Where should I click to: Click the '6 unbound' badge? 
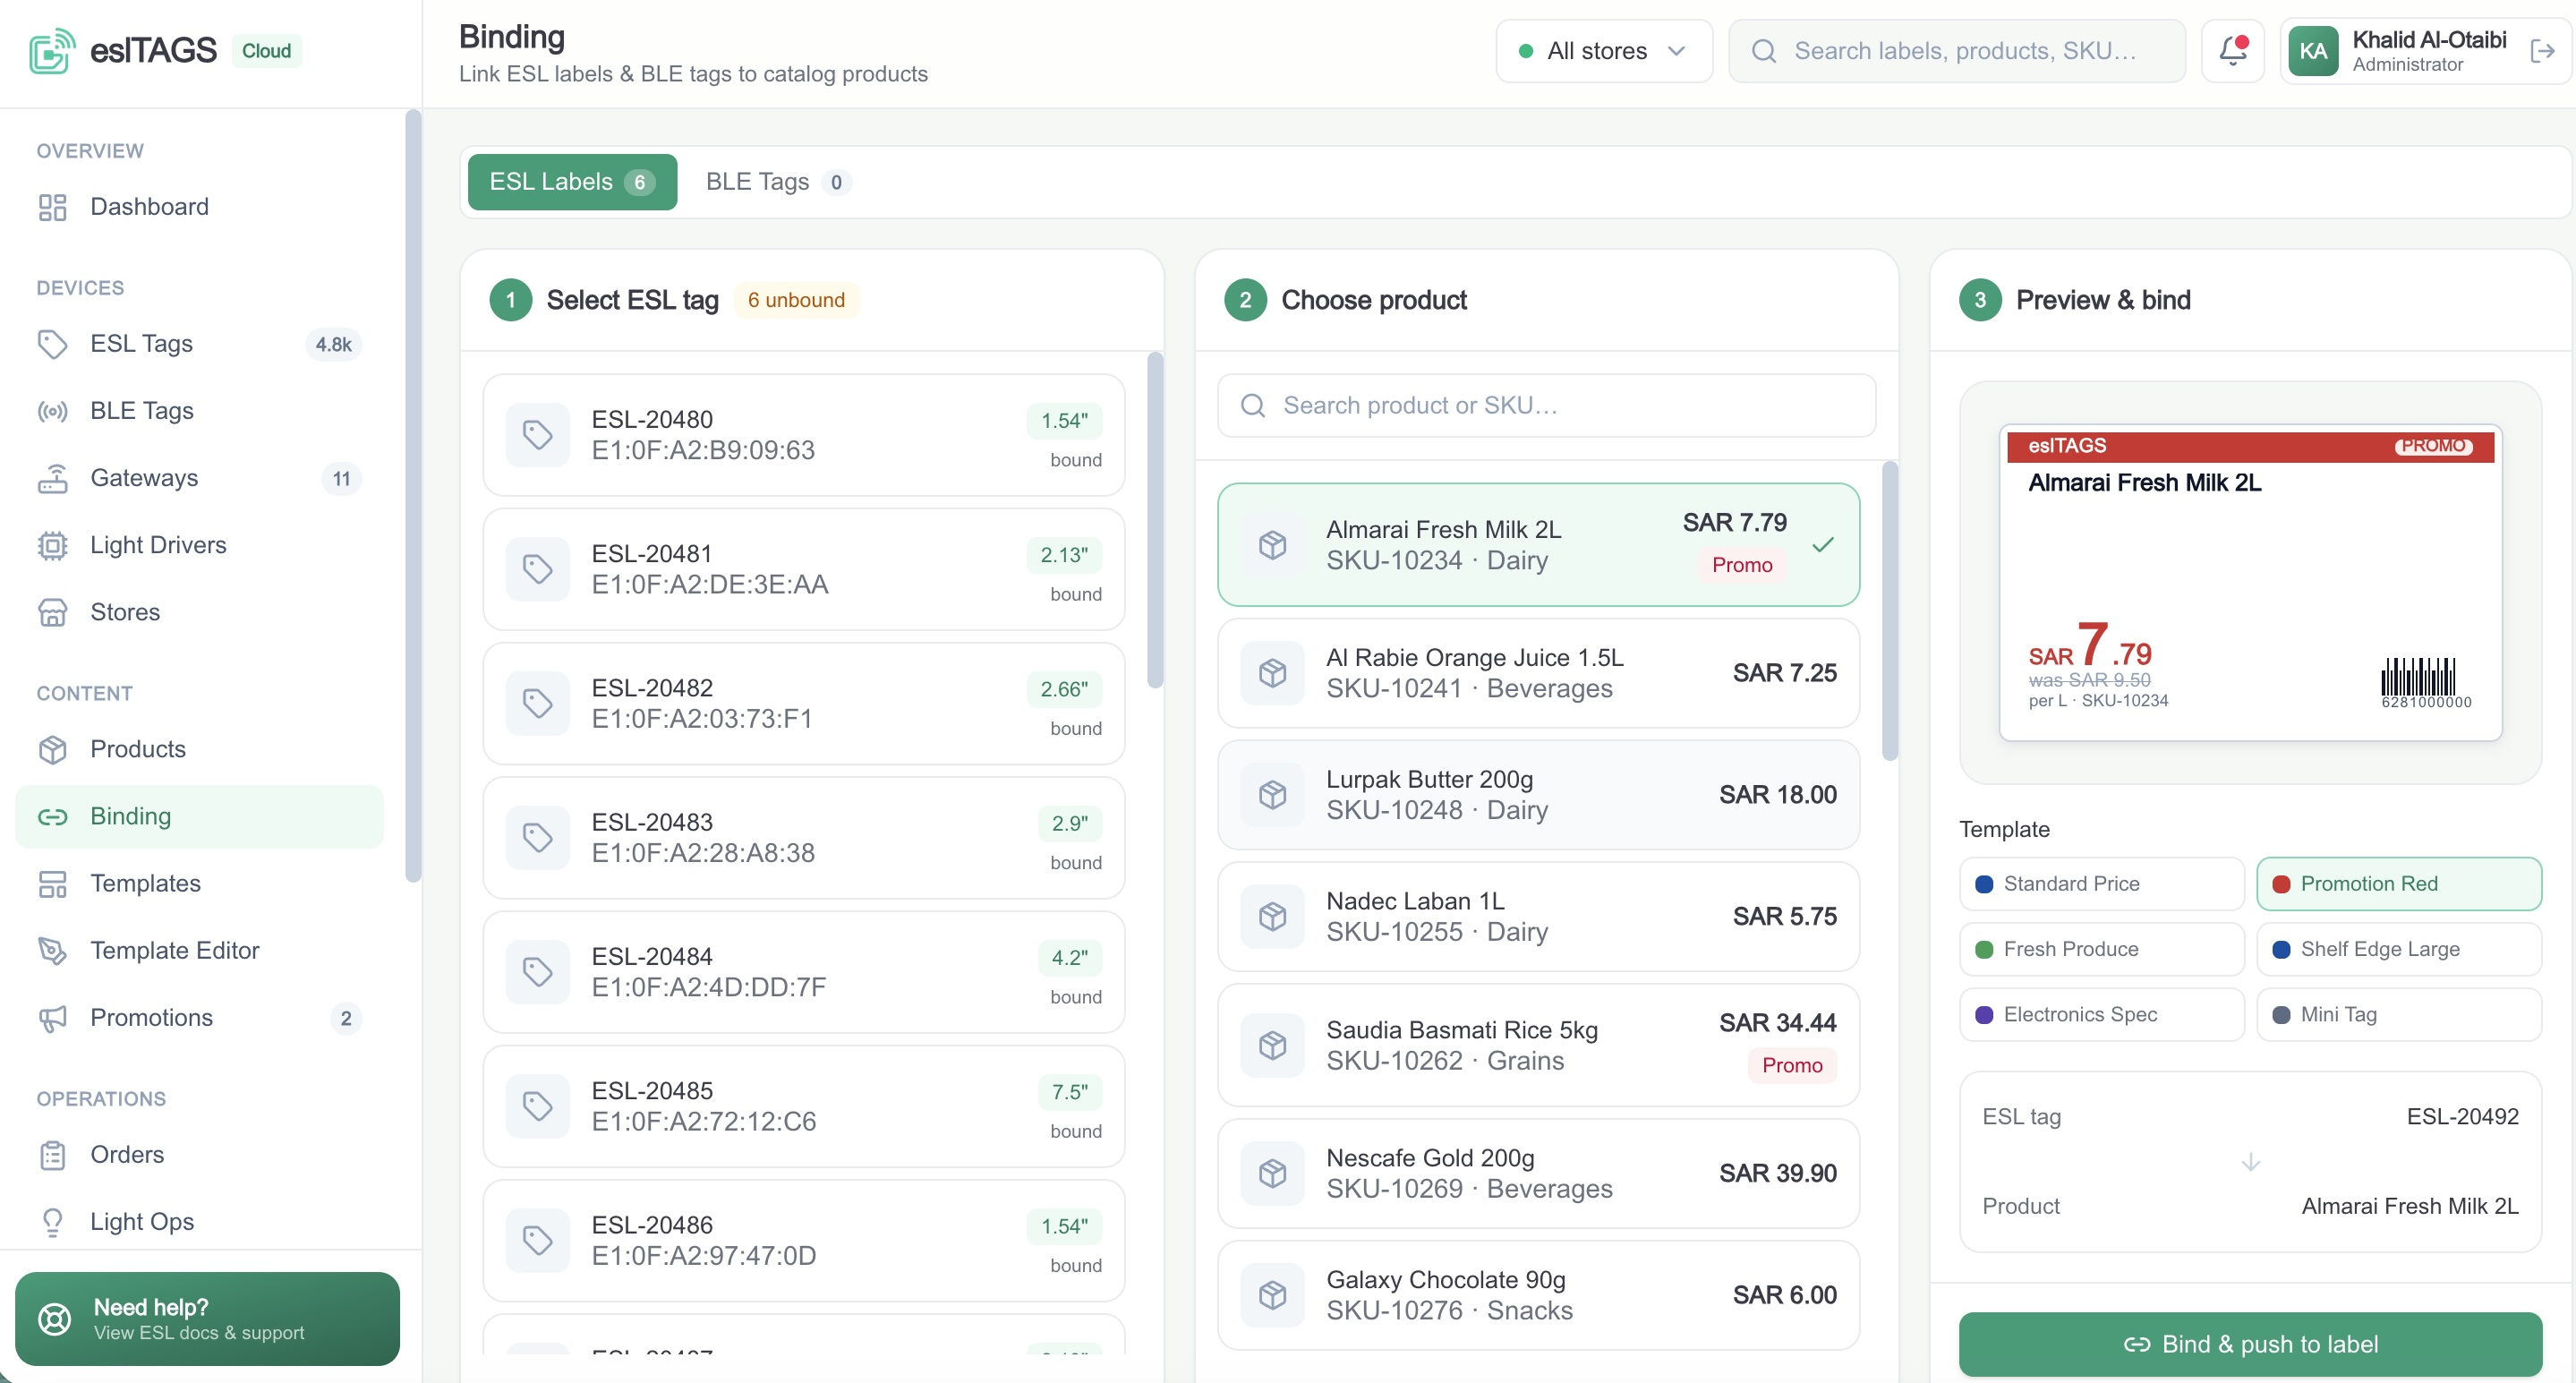tap(796, 300)
